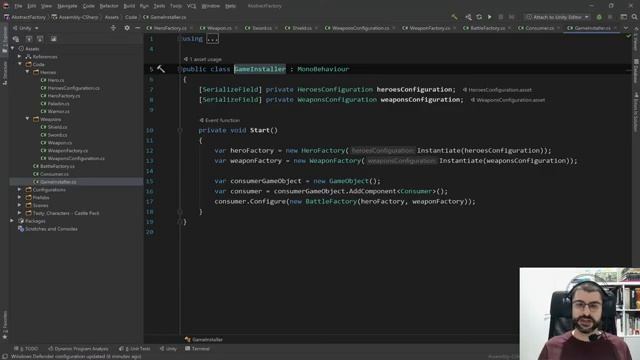Click the 'Event function' code hint
The width and height of the screenshot is (640, 360).
[220, 120]
